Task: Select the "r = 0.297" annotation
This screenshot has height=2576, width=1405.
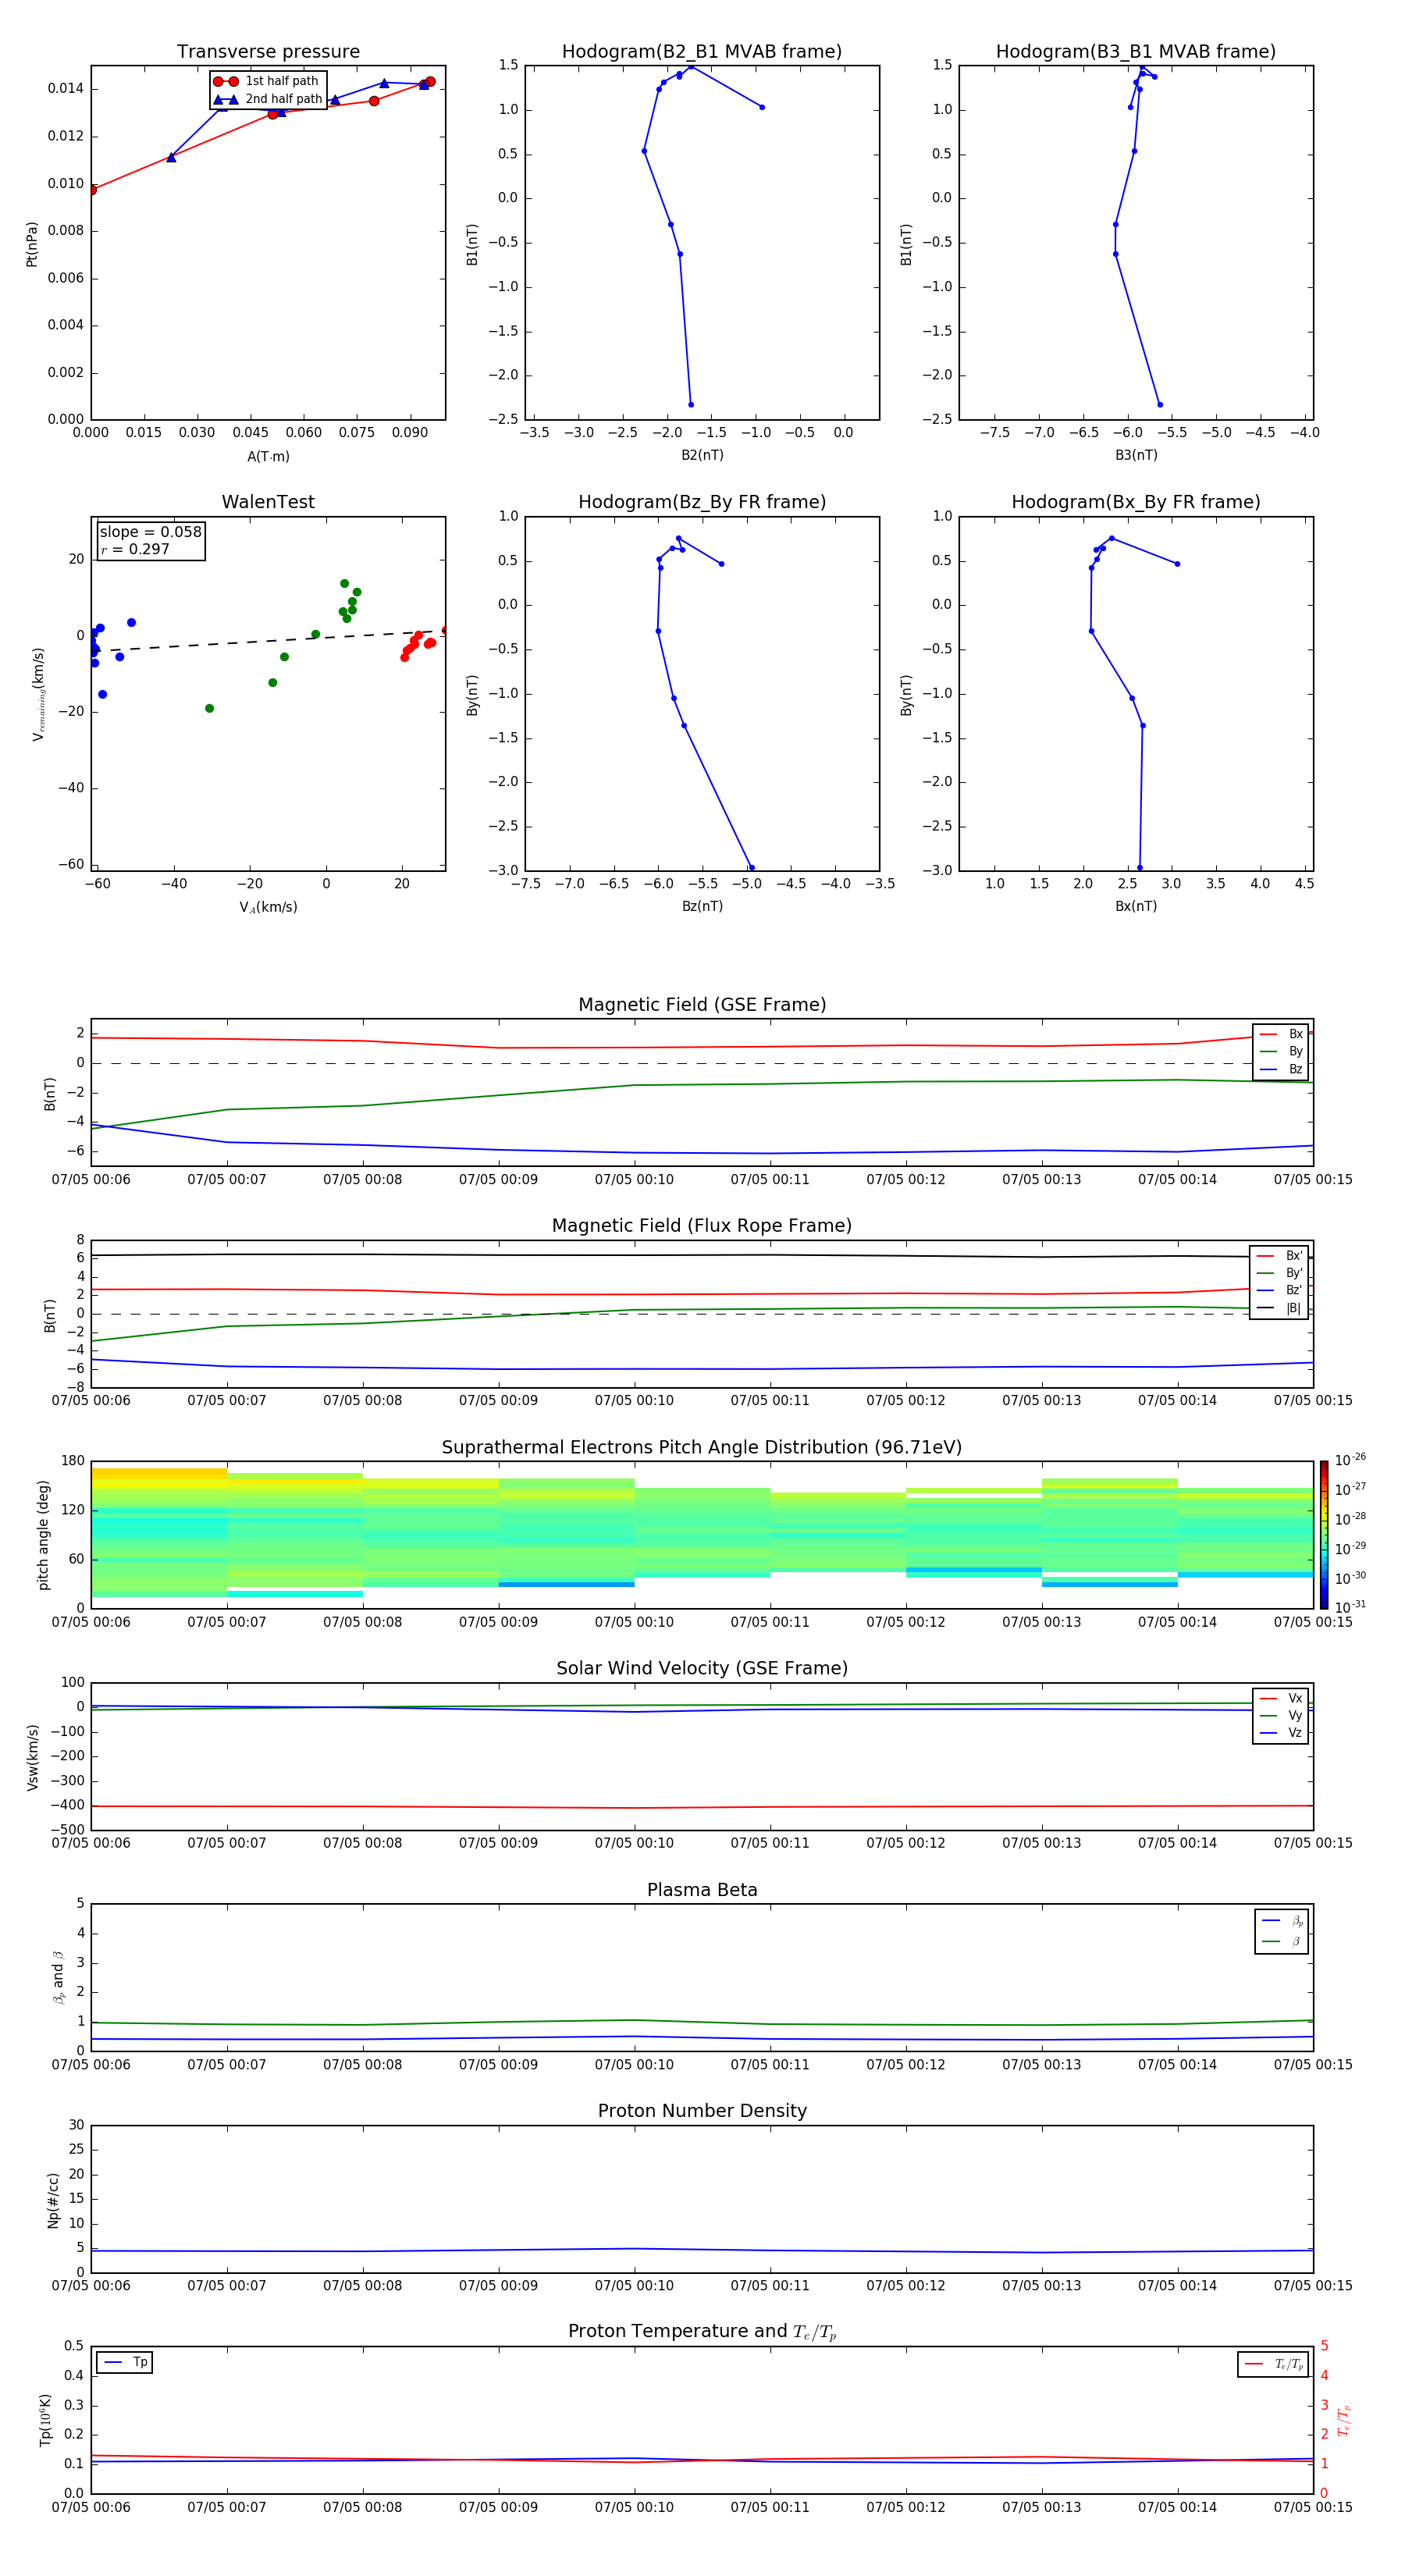Action: 134,549
